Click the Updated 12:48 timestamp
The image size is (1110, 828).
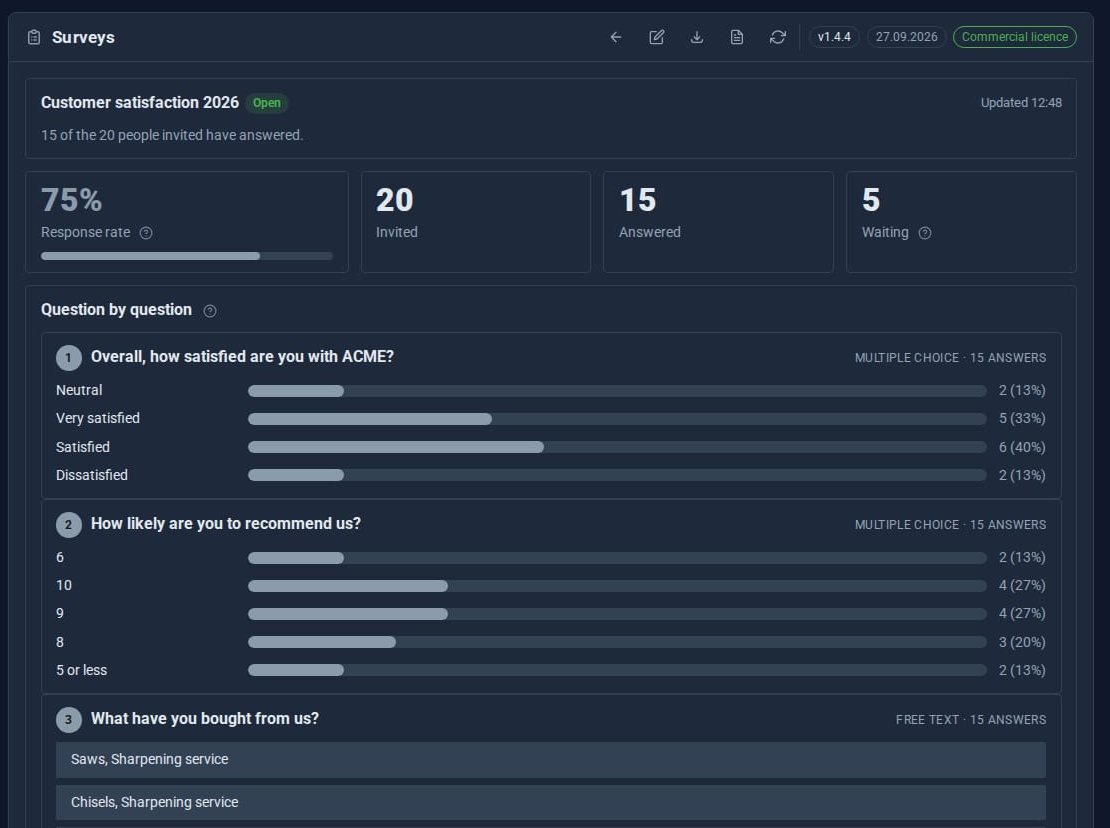(x=1021, y=103)
